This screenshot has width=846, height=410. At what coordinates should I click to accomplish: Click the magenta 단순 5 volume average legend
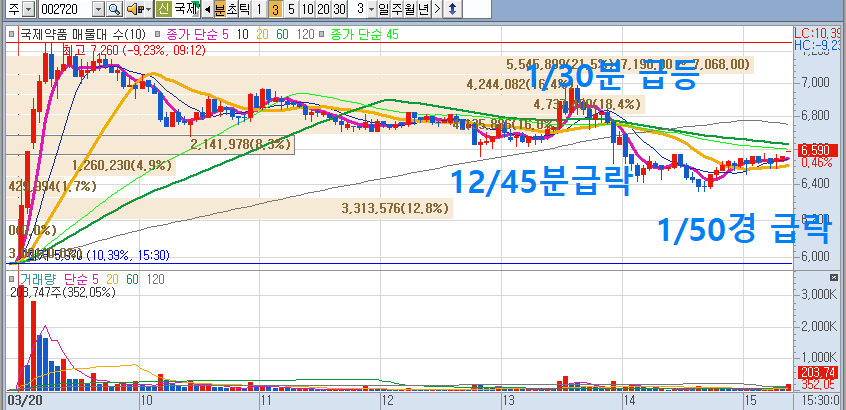tap(81, 279)
